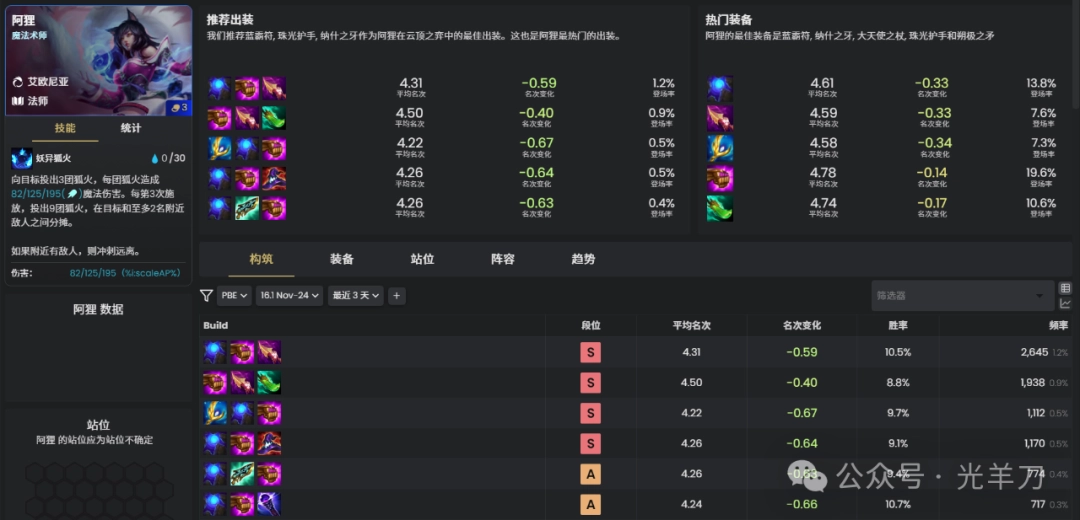The height and width of the screenshot is (520, 1080).
Task: Expand the 16.1 Nov-24 patch dropdown
Action: tap(289, 296)
